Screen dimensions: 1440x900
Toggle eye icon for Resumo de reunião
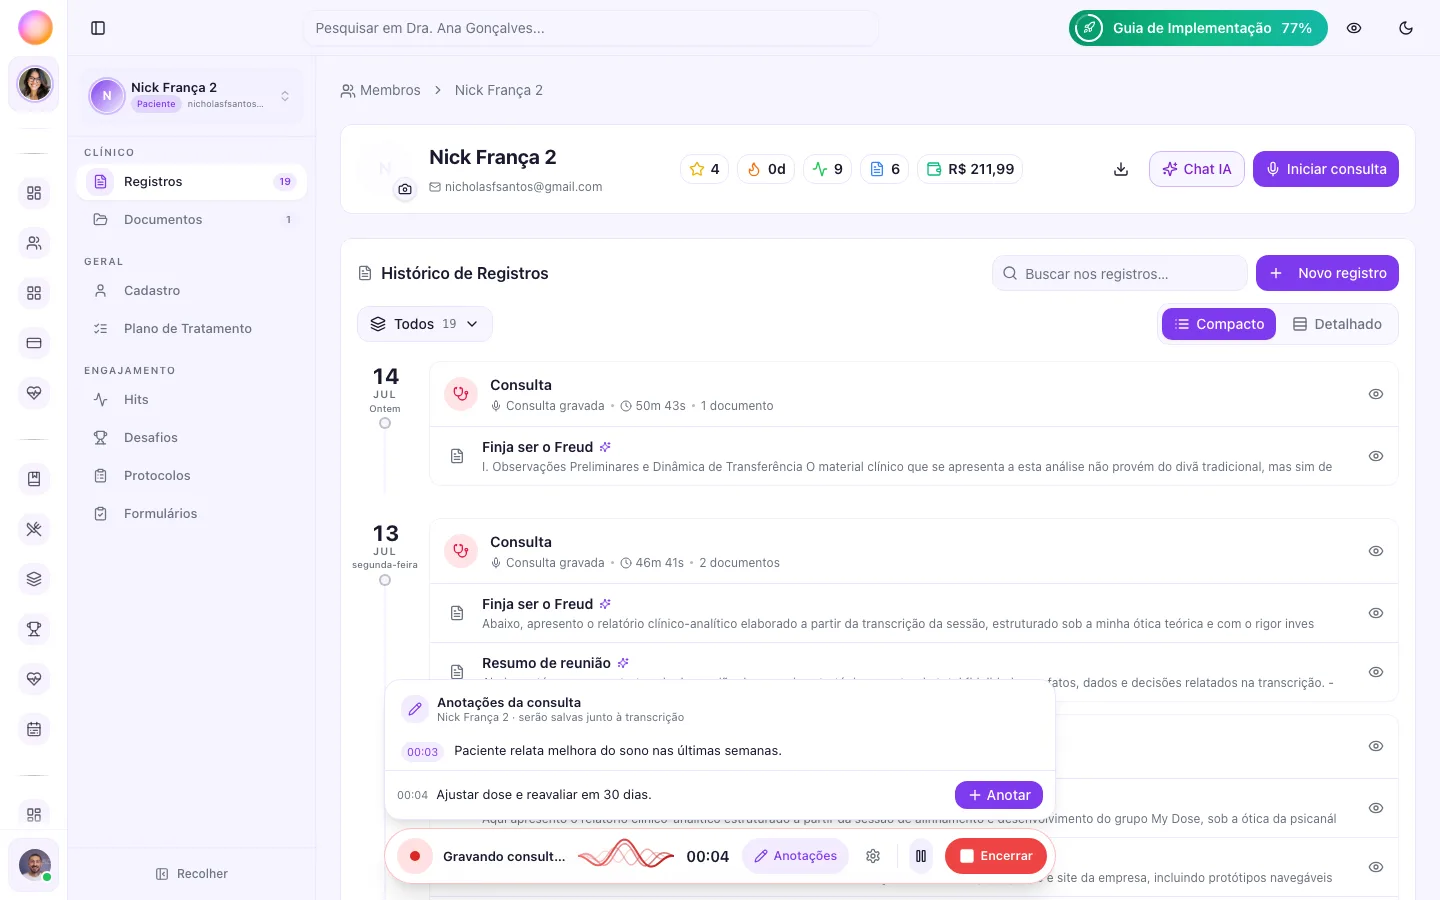pyautogui.click(x=1376, y=672)
